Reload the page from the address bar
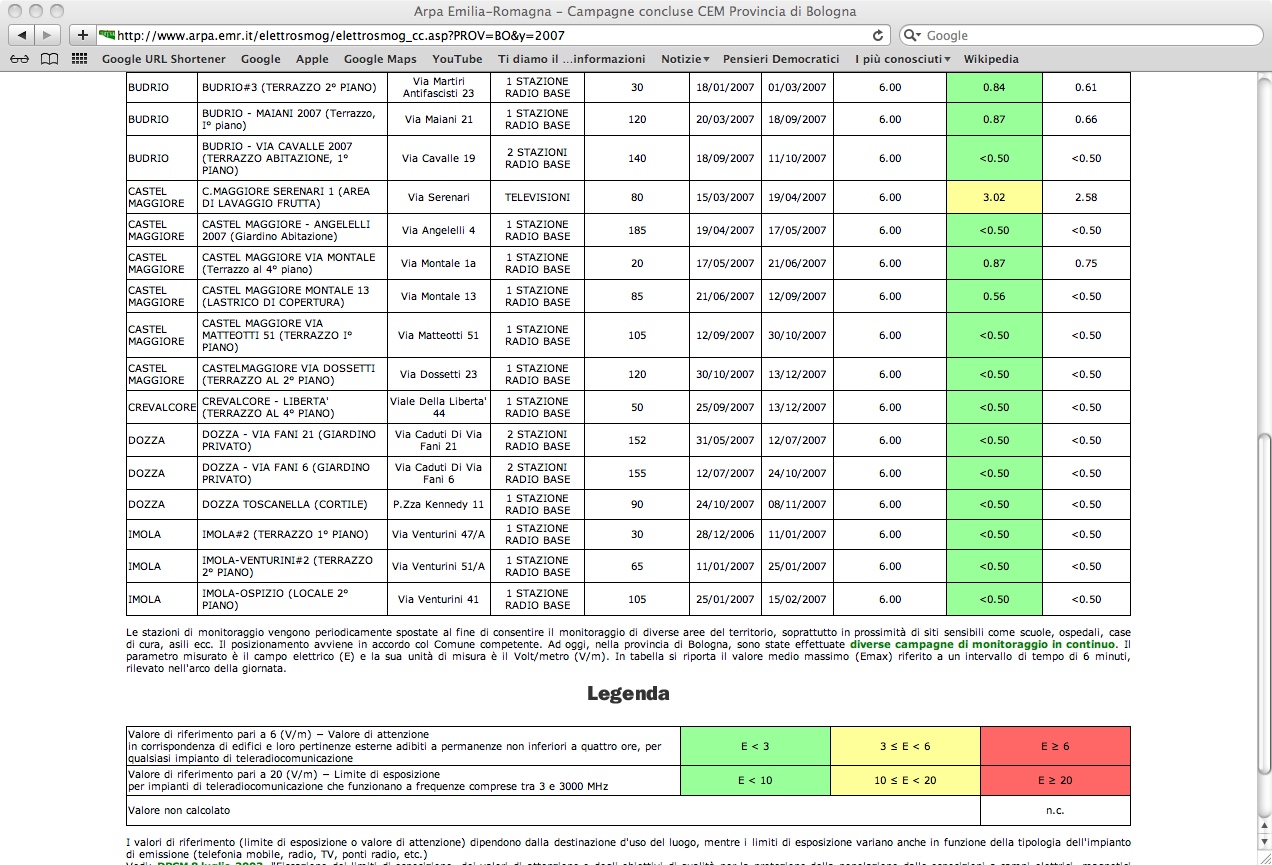The width and height of the screenshot is (1272, 865). coord(878,35)
